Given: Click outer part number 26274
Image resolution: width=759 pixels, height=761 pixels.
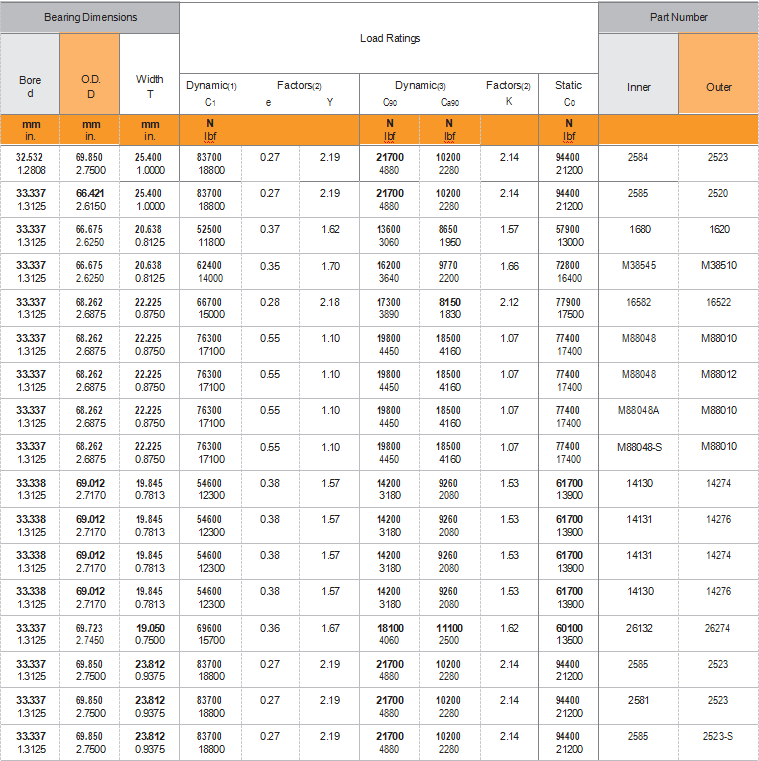Looking at the screenshot, I should pyautogui.click(x=718, y=627).
